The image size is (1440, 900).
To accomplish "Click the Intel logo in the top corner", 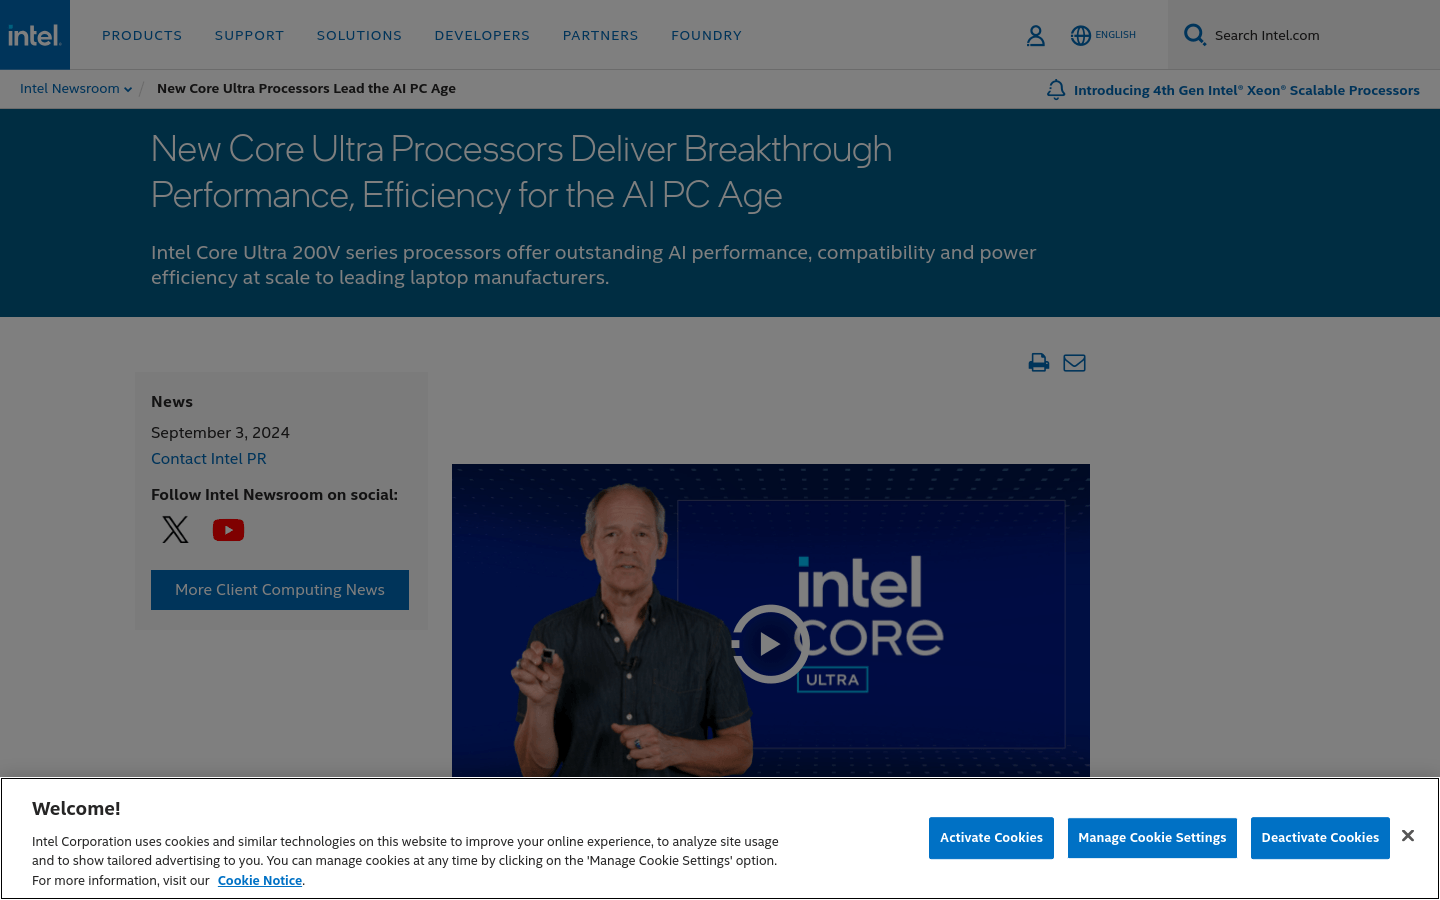I will click(34, 34).
